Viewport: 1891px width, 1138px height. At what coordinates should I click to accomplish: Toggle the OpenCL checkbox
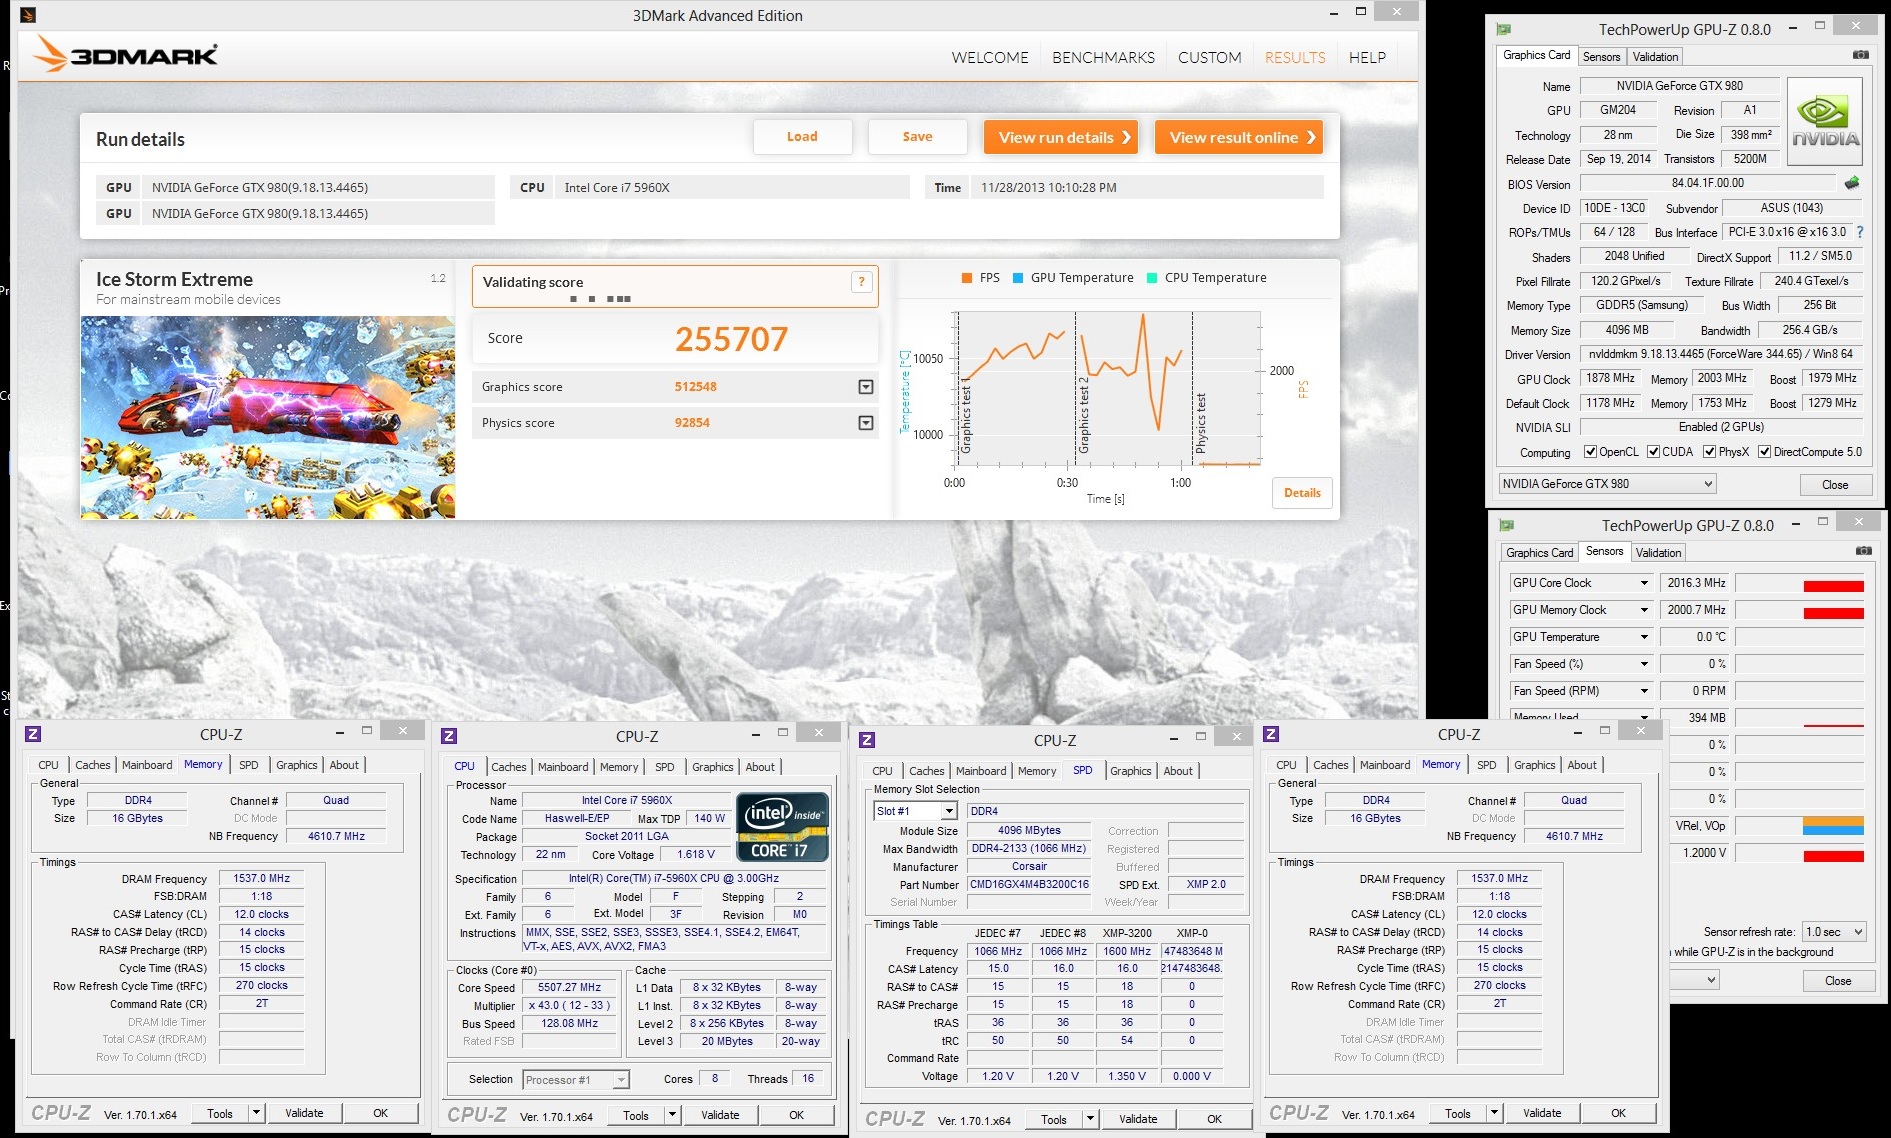(1590, 452)
